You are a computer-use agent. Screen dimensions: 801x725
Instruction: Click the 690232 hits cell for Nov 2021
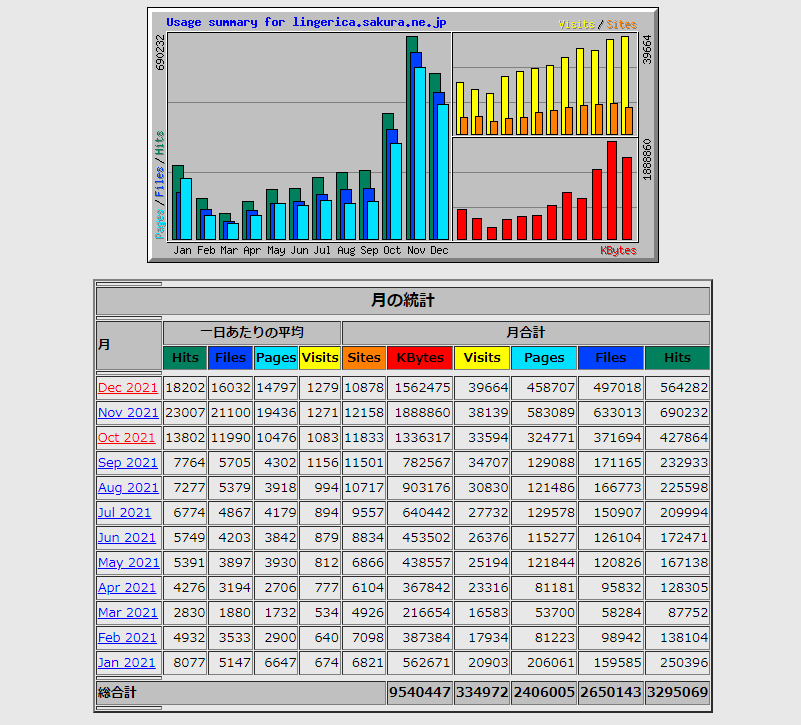[x=677, y=412]
